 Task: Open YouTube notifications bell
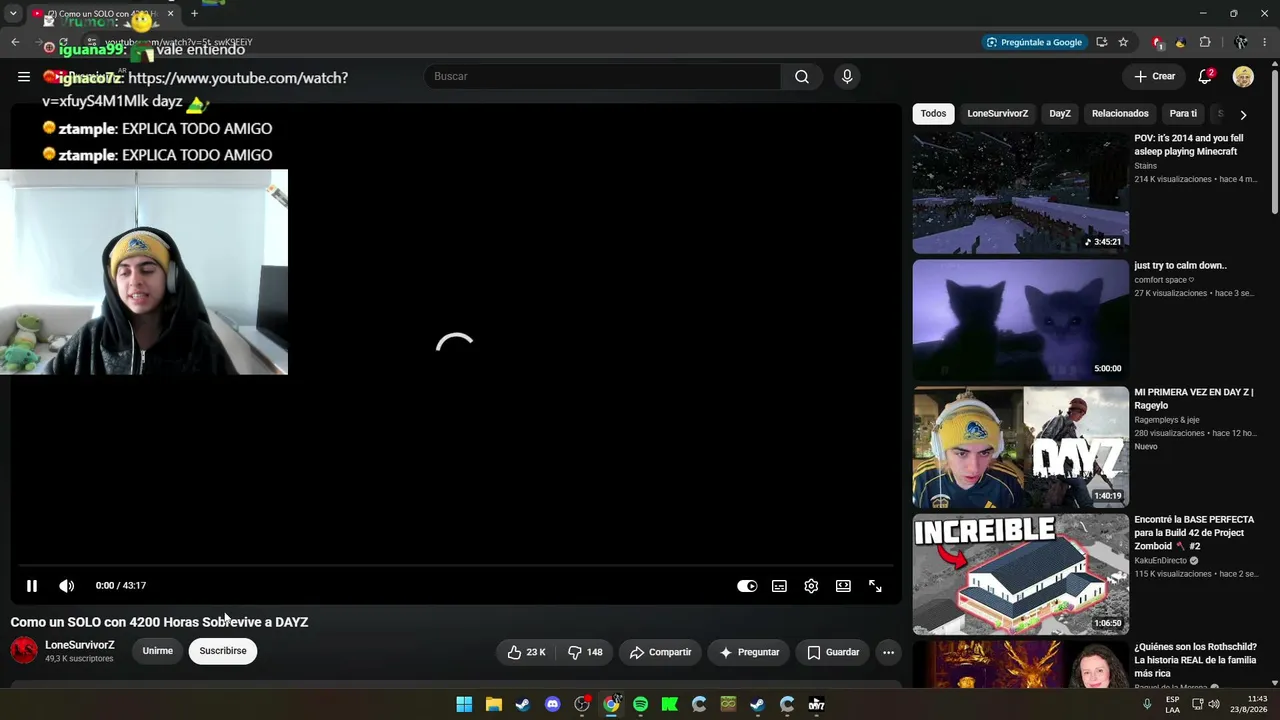(x=1206, y=77)
